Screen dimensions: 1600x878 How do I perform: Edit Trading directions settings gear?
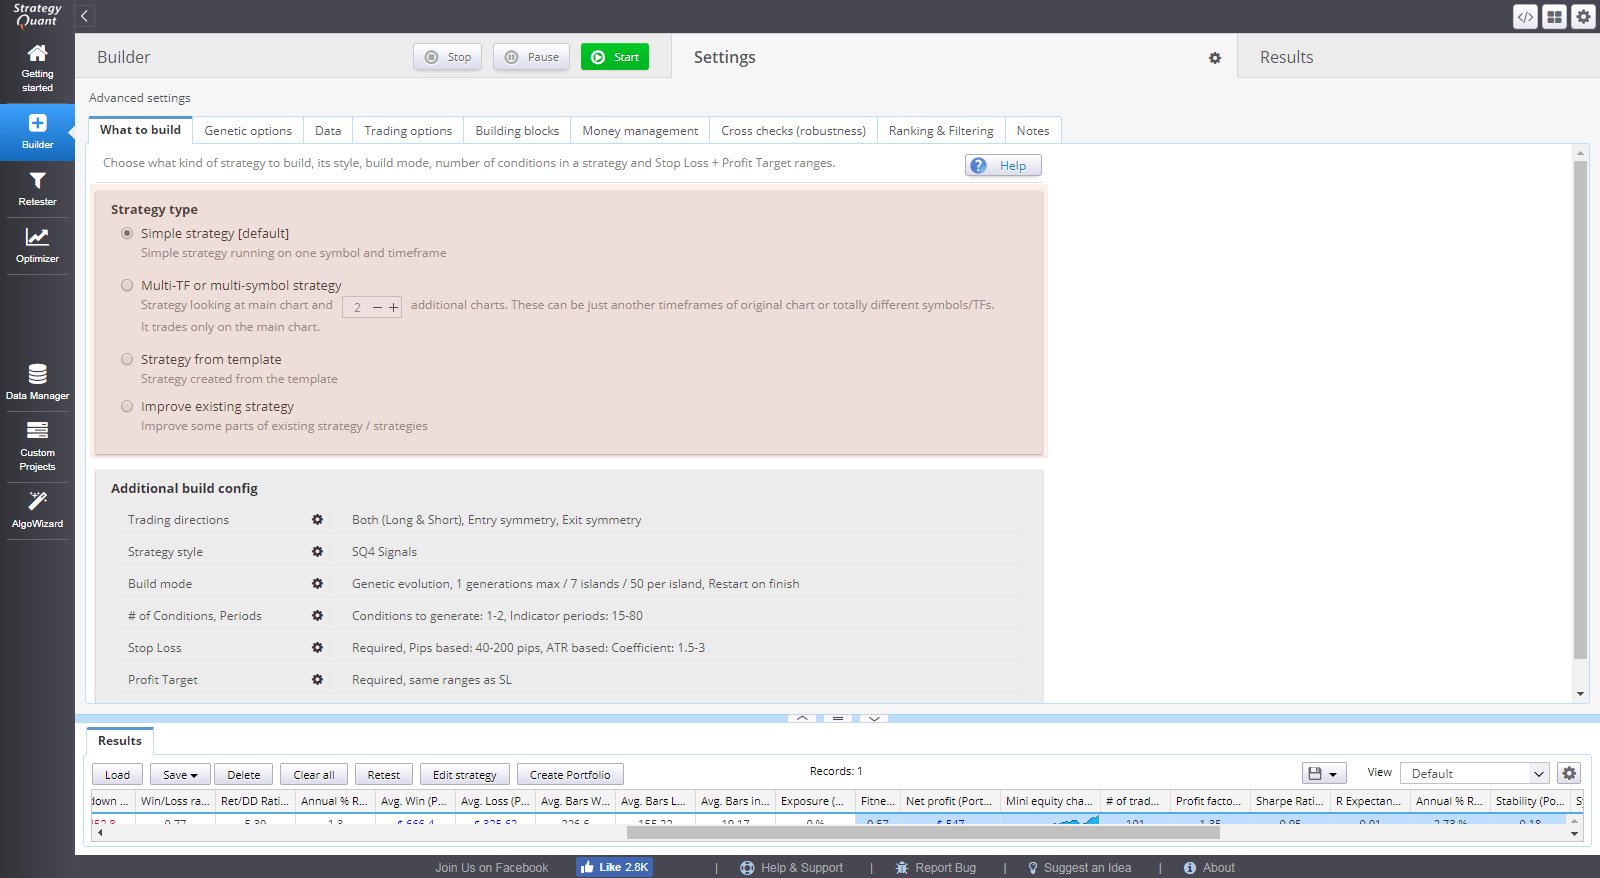click(317, 520)
